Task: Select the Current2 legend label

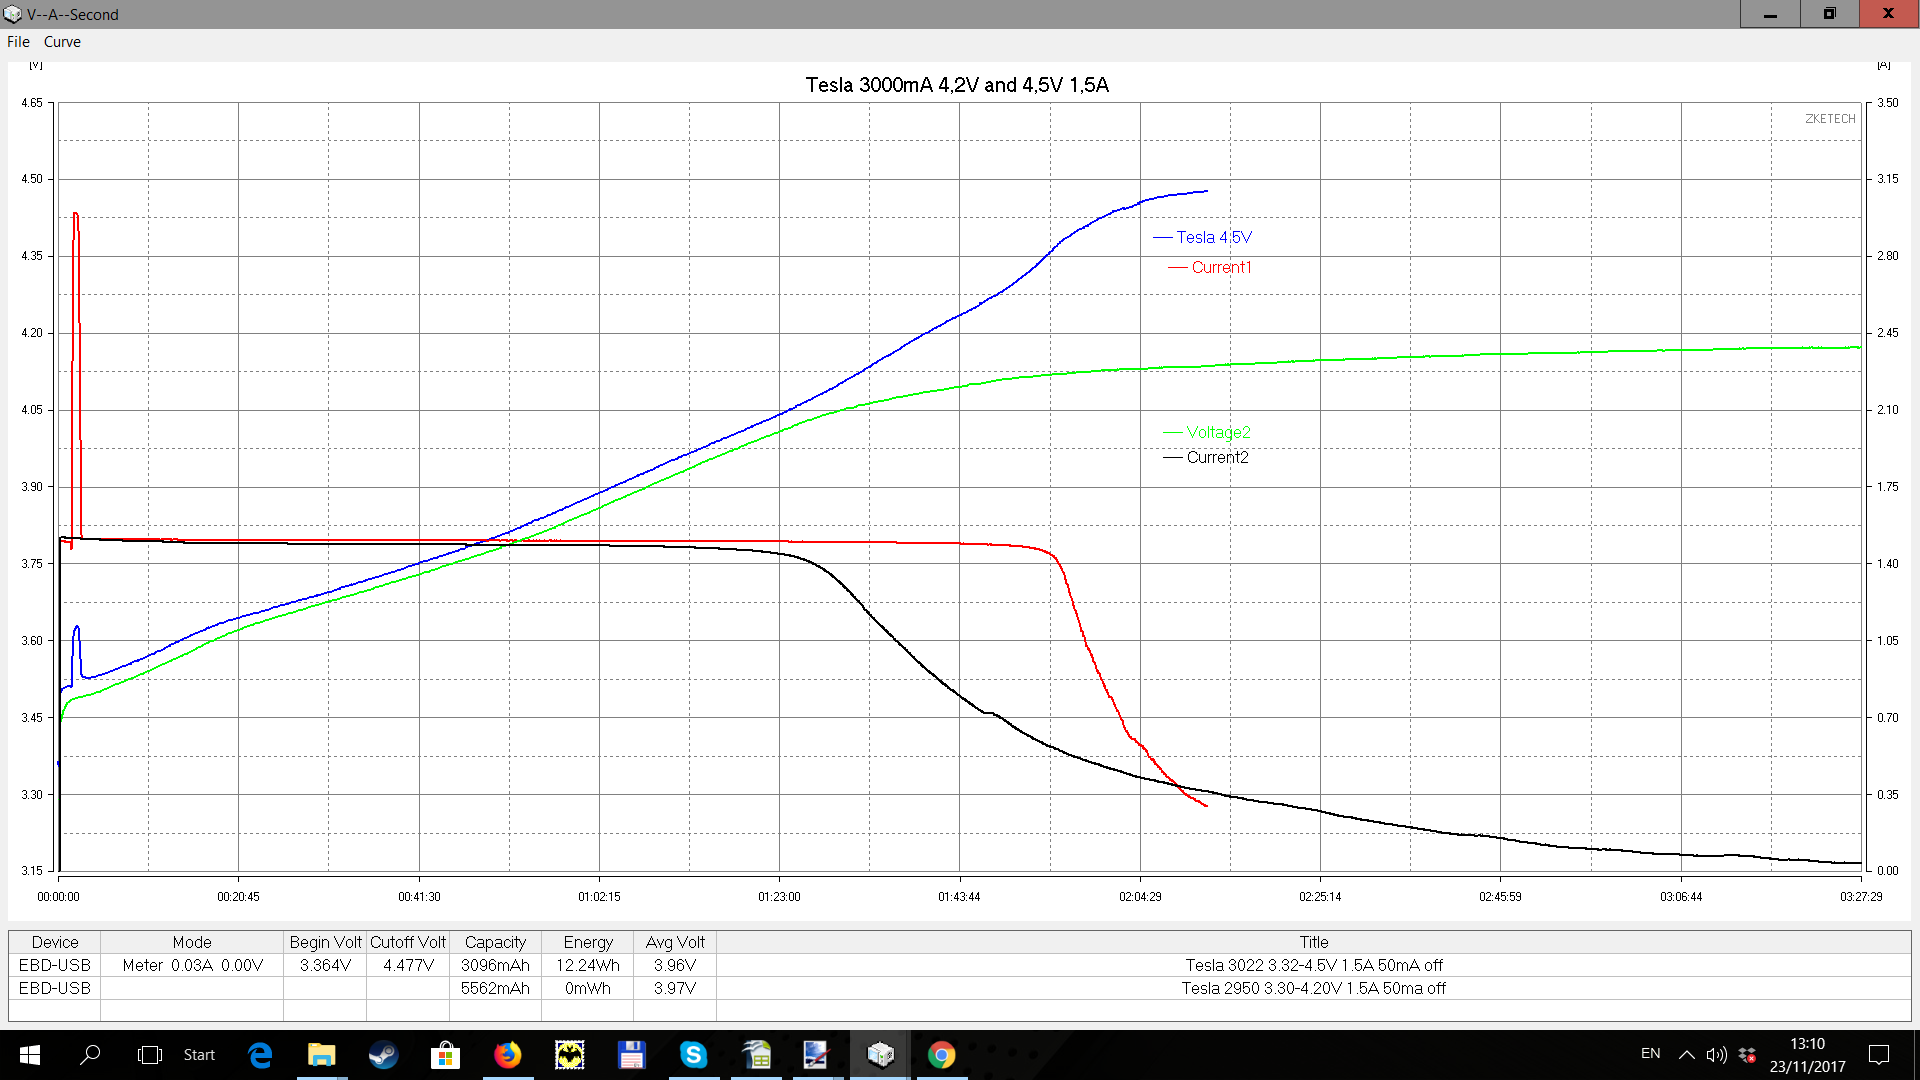Action: click(1217, 457)
